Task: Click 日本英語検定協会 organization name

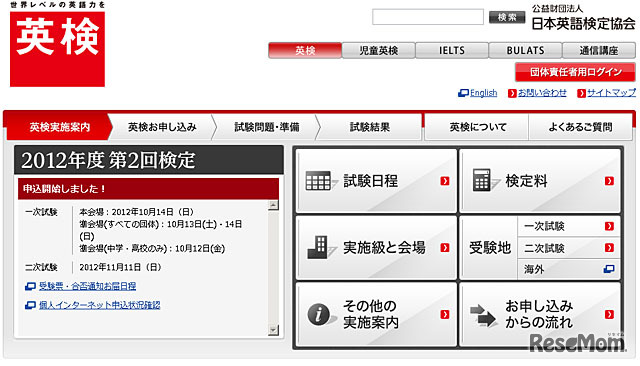Action: coord(583,24)
